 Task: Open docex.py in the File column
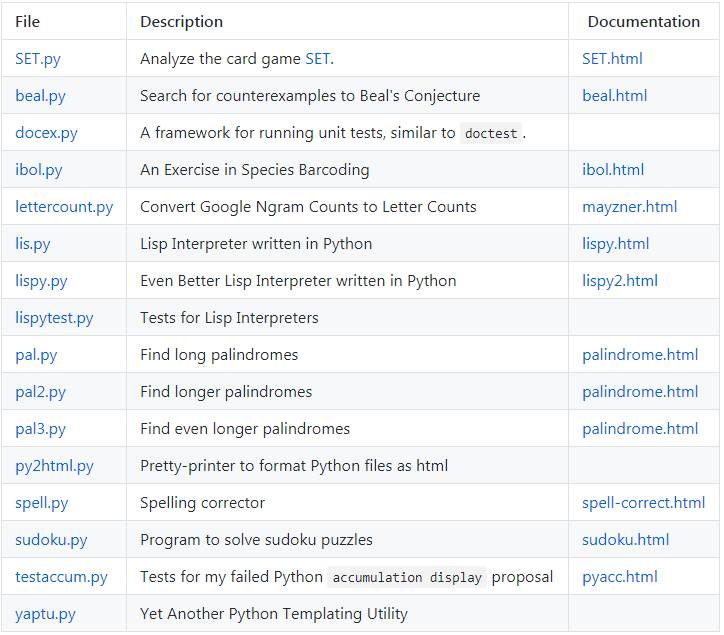coord(46,133)
